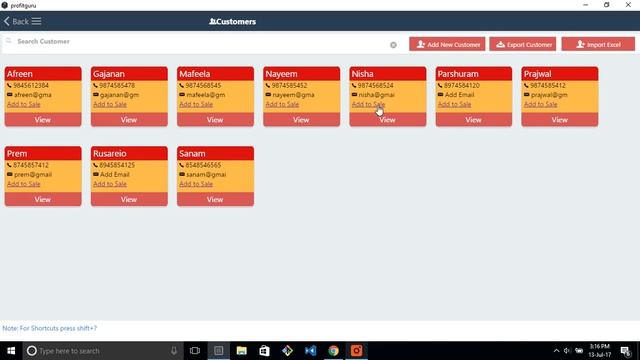This screenshot has height=360, width=640.
Task: Click Import Excel button
Action: (598, 44)
